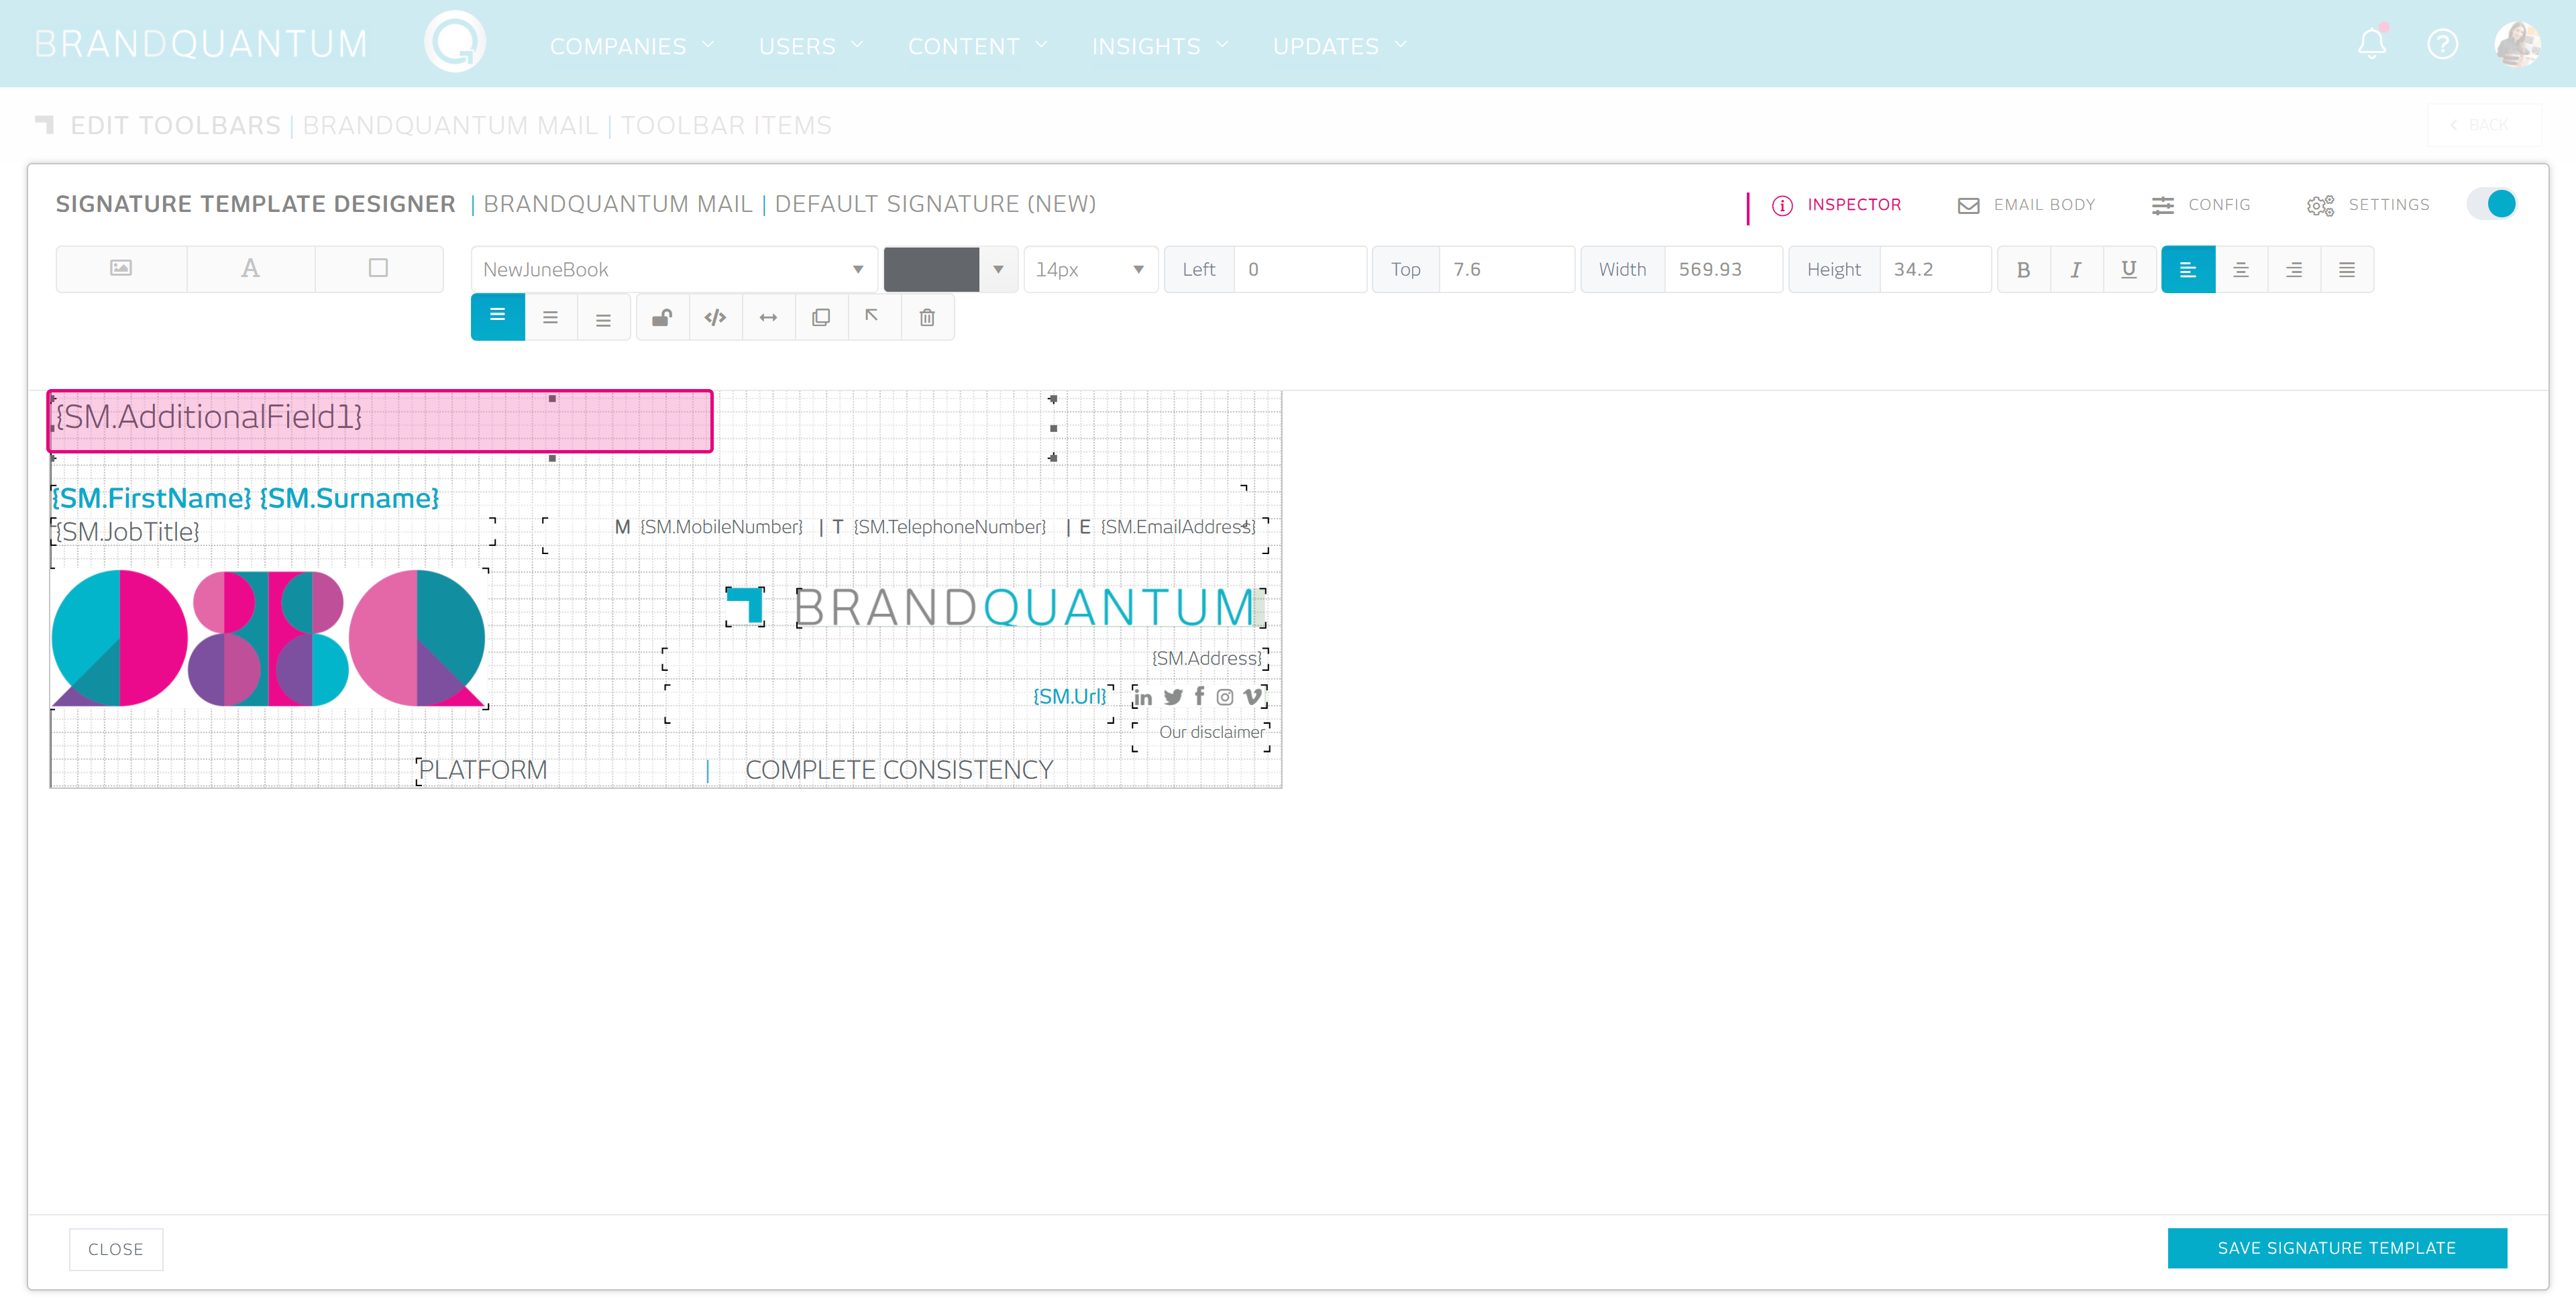The height and width of the screenshot is (1304, 2576).
Task: Open notifications bell
Action: pyautogui.click(x=2372, y=44)
